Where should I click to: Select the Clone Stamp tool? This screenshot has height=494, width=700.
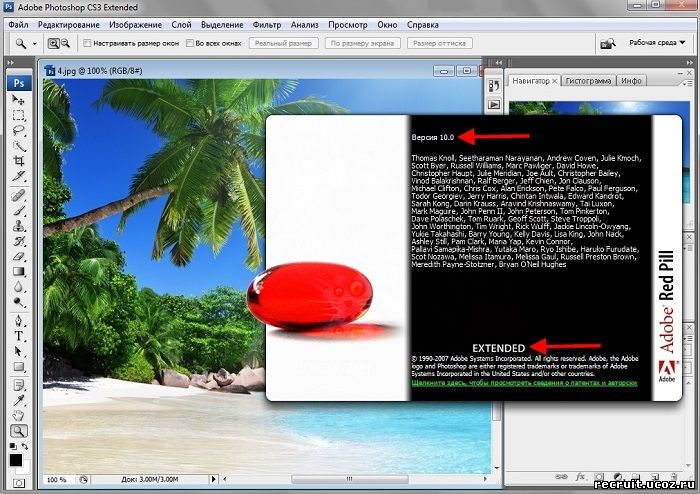pos(18,226)
